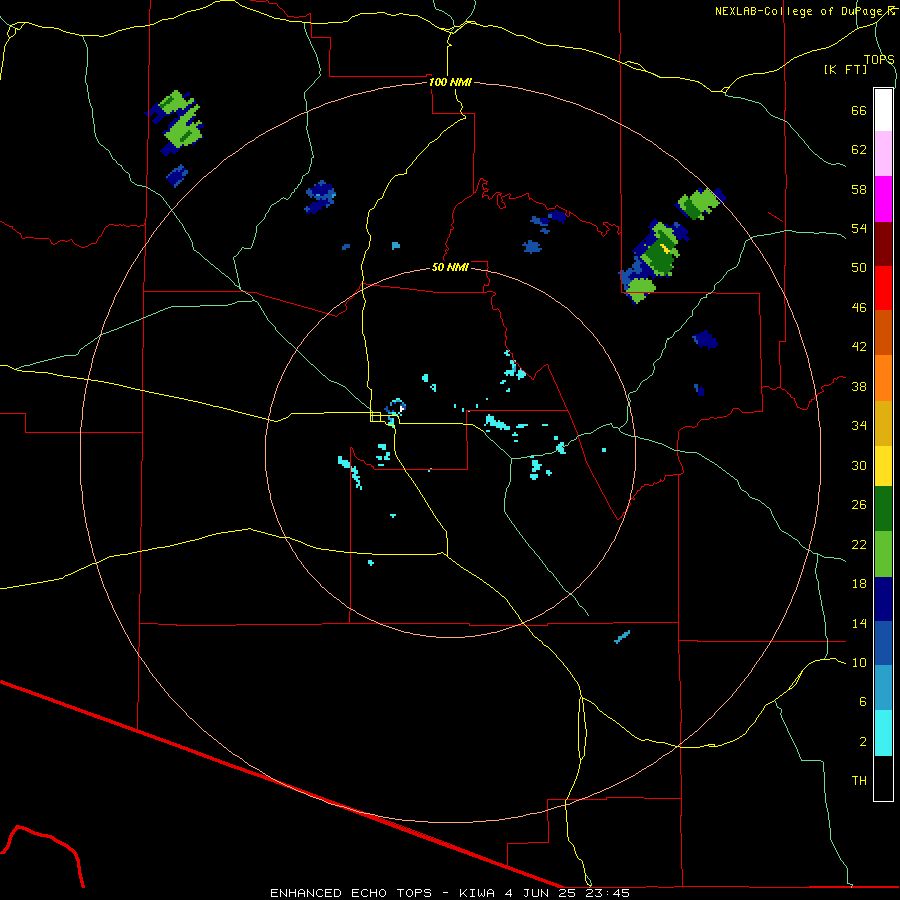Click the 14 legend value
This screenshot has width=900, height=900.
(x=859, y=623)
